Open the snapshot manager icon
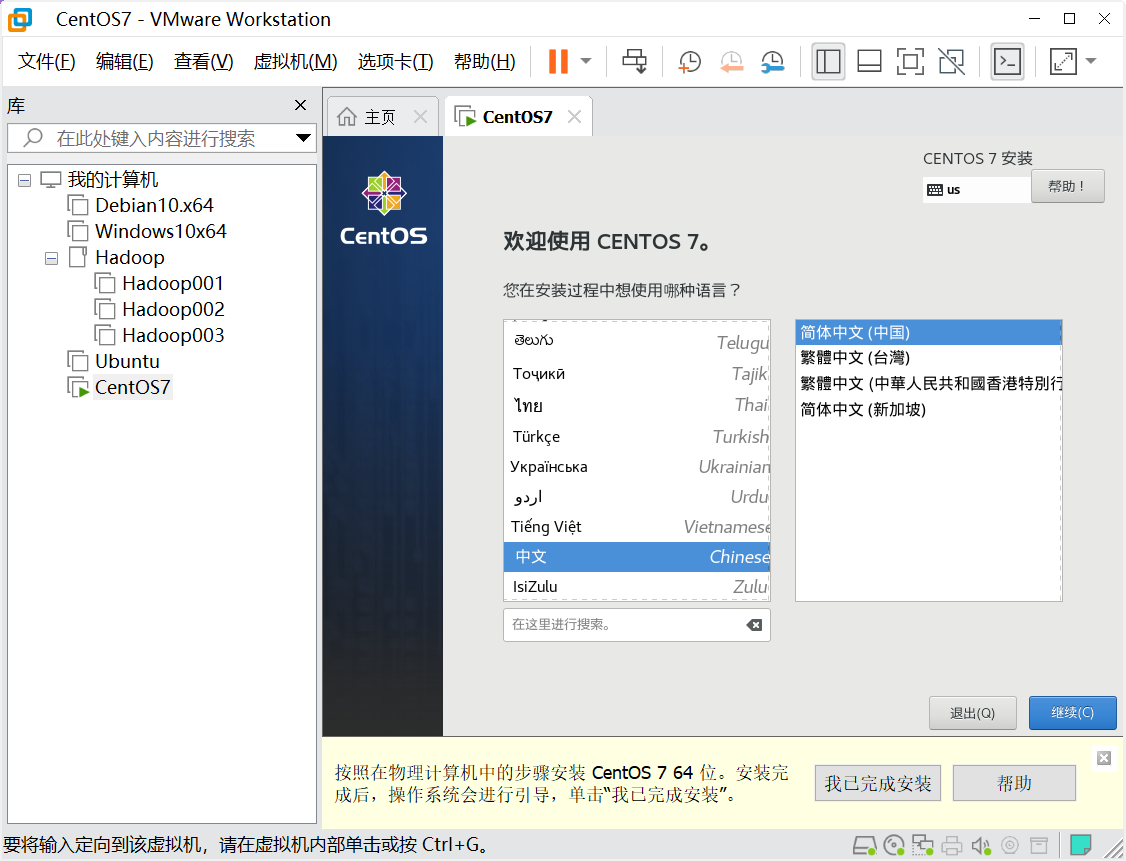The height and width of the screenshot is (861, 1126). click(x=773, y=62)
